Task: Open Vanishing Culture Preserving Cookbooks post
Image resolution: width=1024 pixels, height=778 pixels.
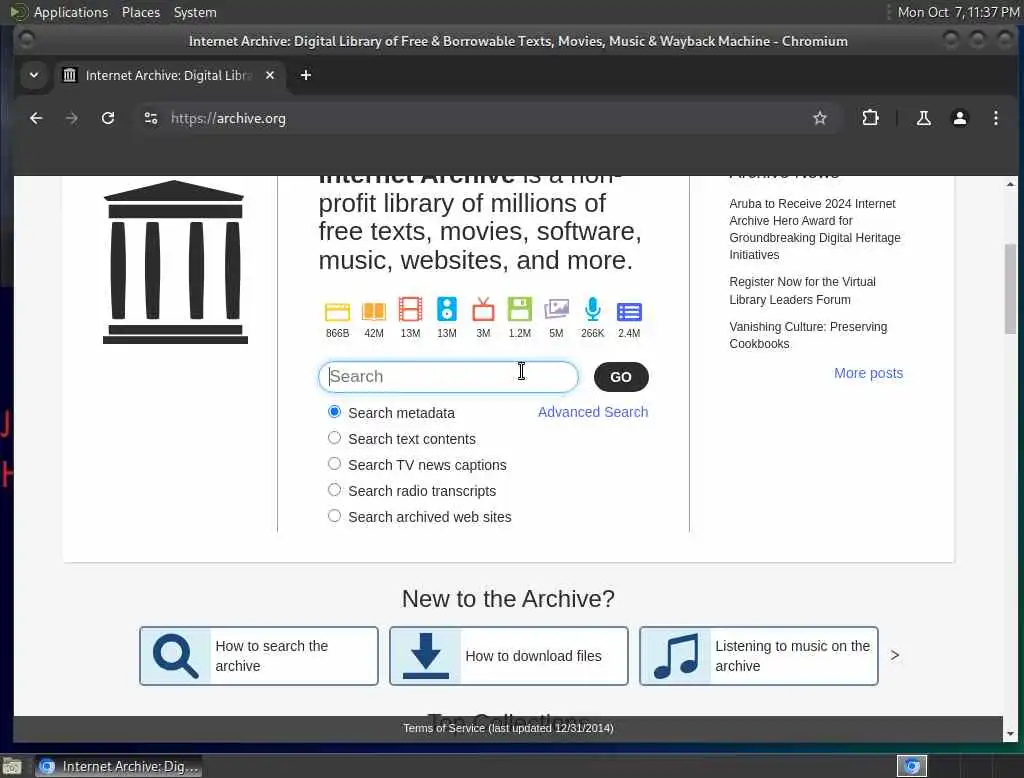Action: [808, 335]
